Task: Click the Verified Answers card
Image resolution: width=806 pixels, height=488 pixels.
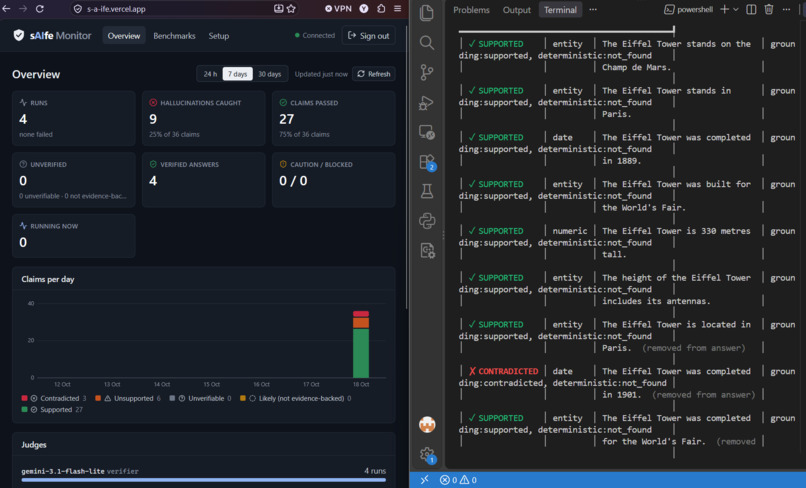Action: pyautogui.click(x=204, y=180)
